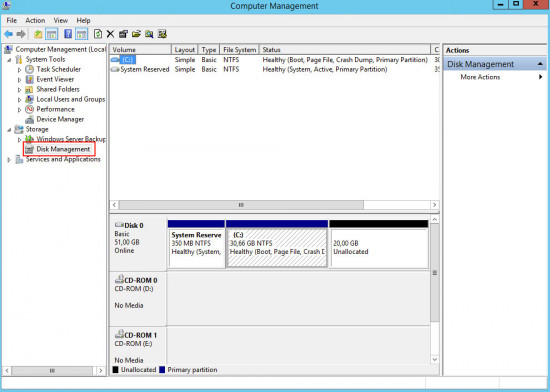The width and height of the screenshot is (550, 392).
Task: Select the (C:) volume row in list
Action: coord(275,60)
